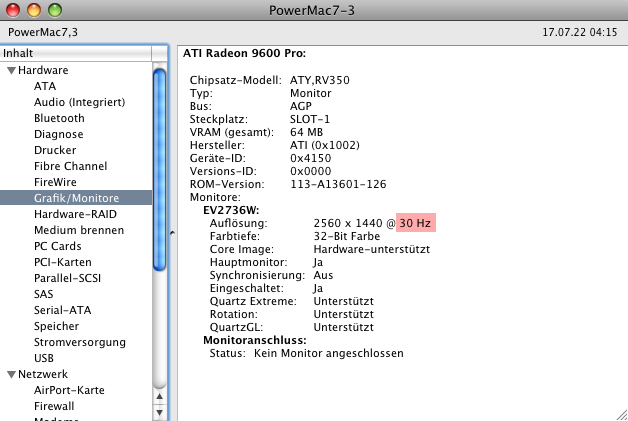Screen dimensions: 628x421
Task: Click the Hersteller value ATI (0x1002)
Action: pyautogui.click(x=325, y=145)
